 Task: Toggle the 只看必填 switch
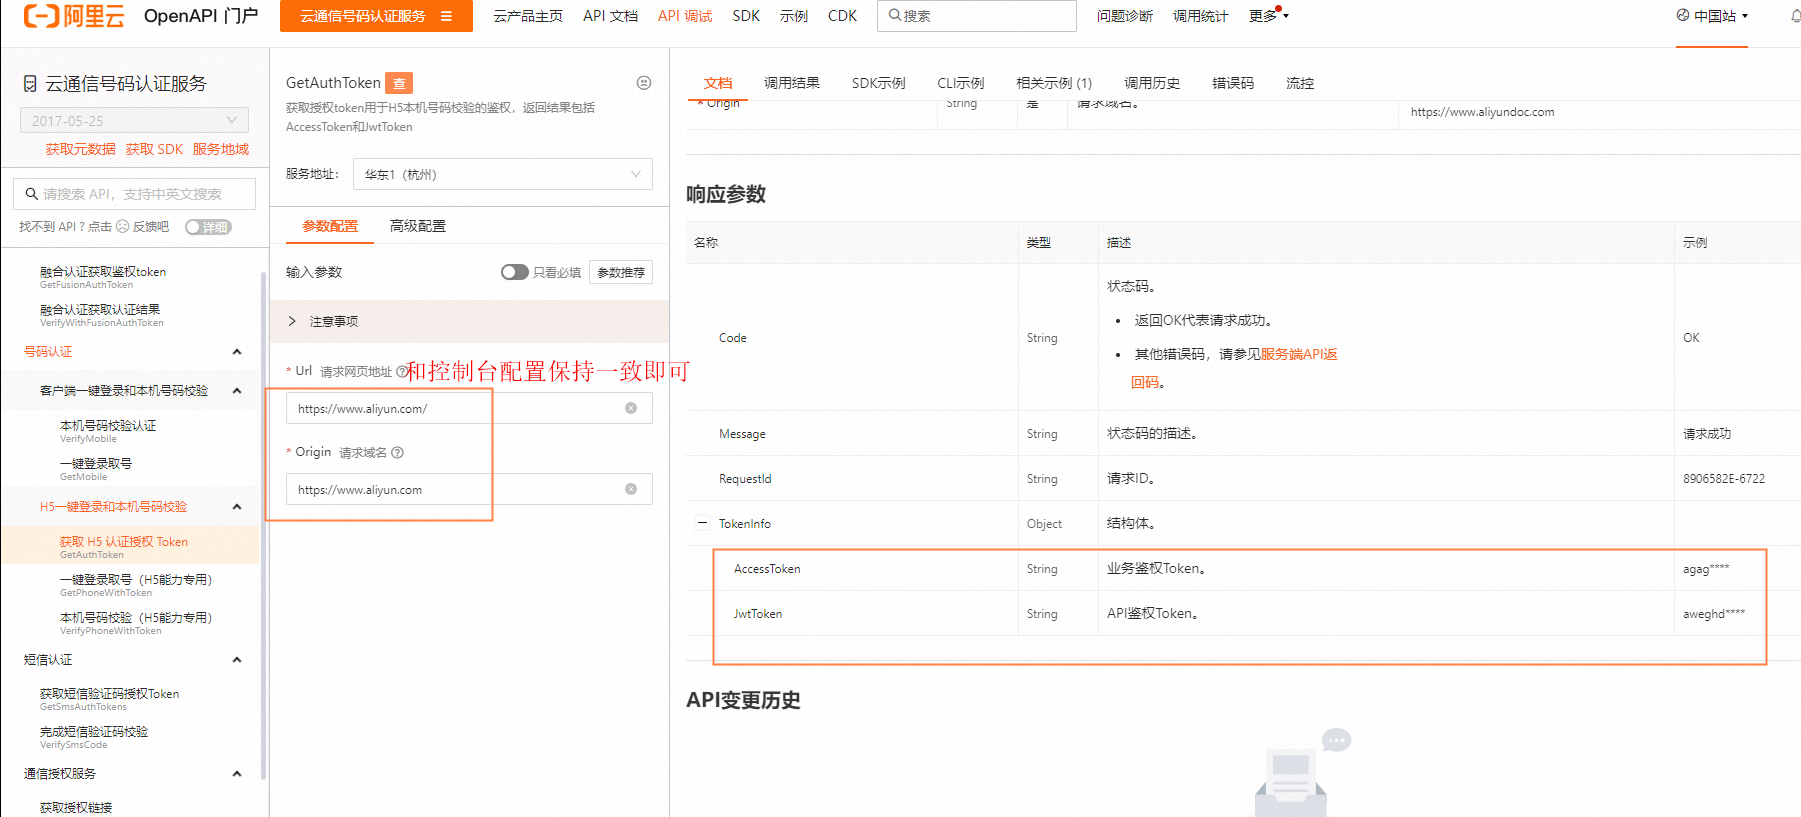515,272
